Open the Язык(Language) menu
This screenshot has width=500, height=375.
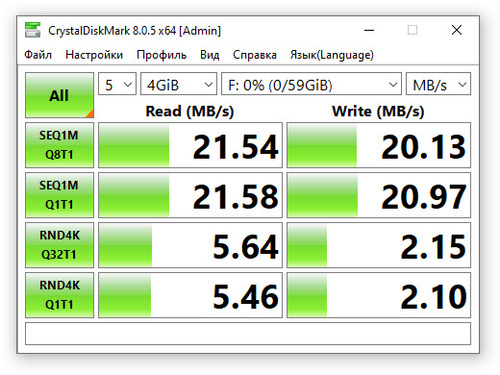tap(332, 55)
